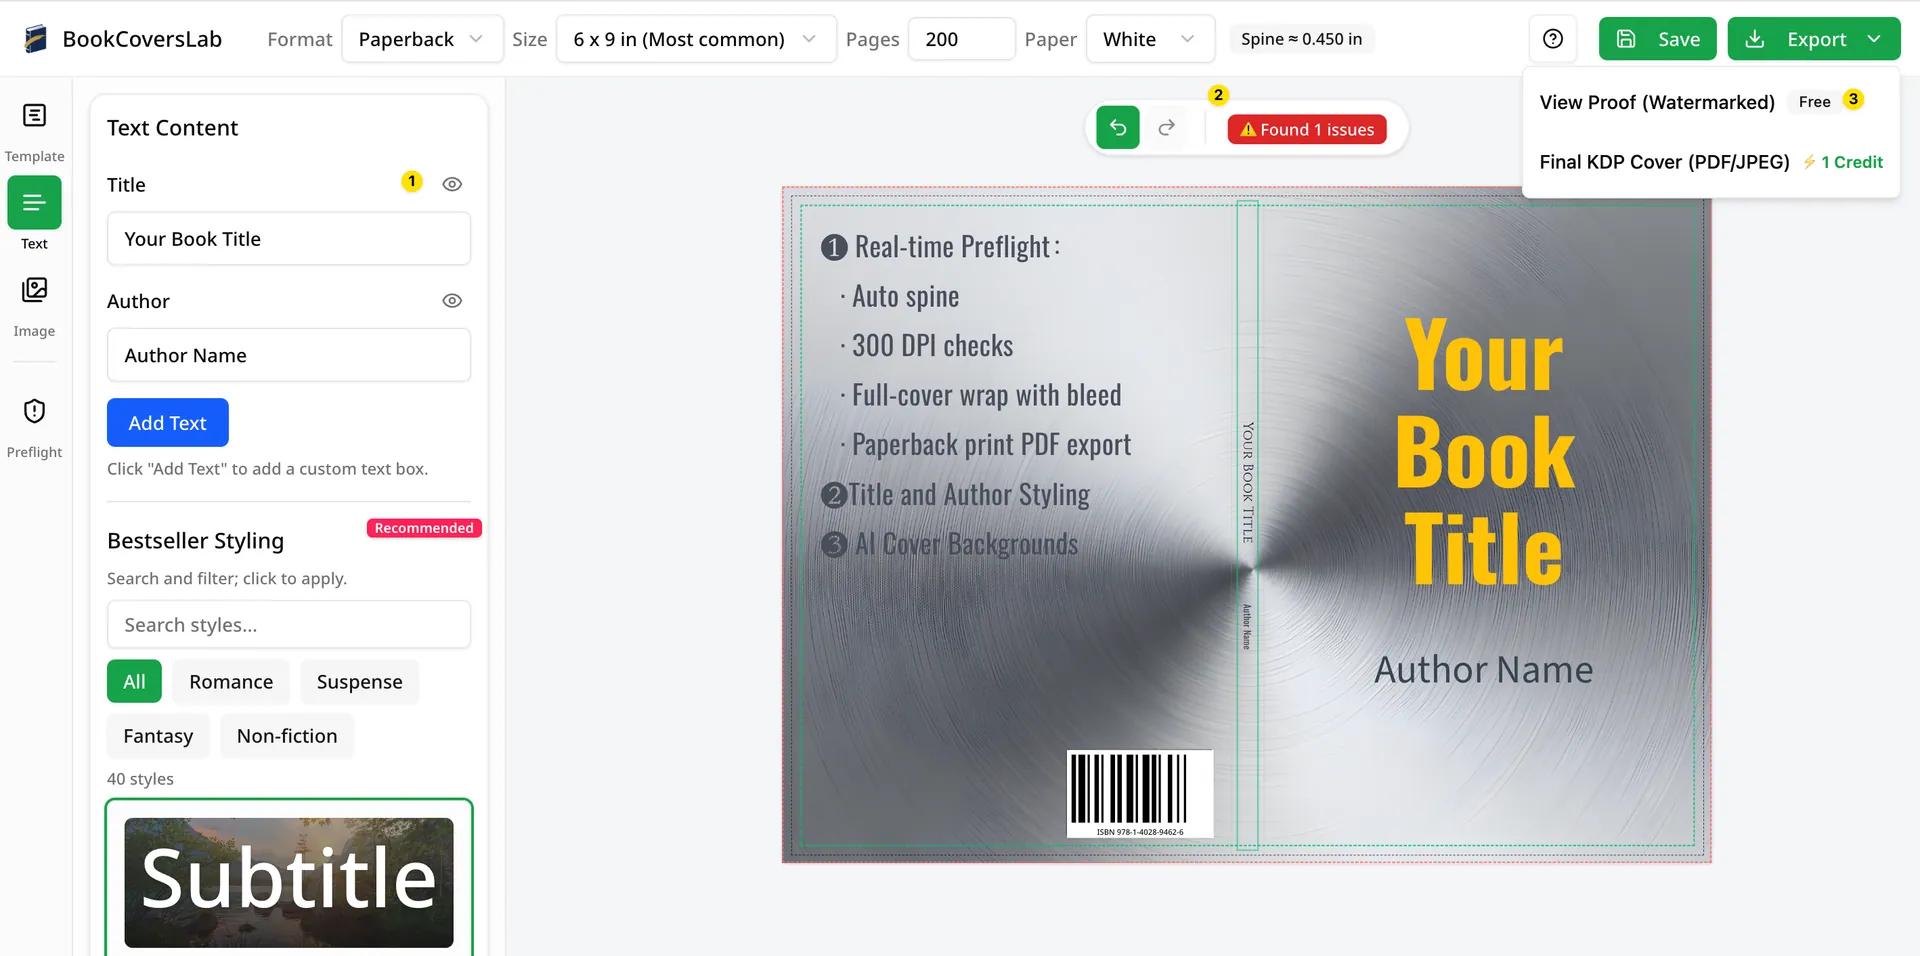
Task: Filter styles by Non-fiction
Action: [287, 736]
